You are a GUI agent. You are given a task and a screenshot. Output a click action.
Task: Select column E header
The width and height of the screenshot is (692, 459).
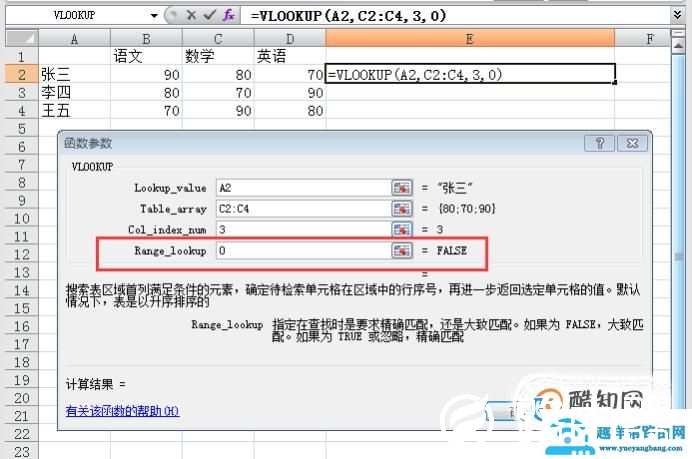(470, 39)
